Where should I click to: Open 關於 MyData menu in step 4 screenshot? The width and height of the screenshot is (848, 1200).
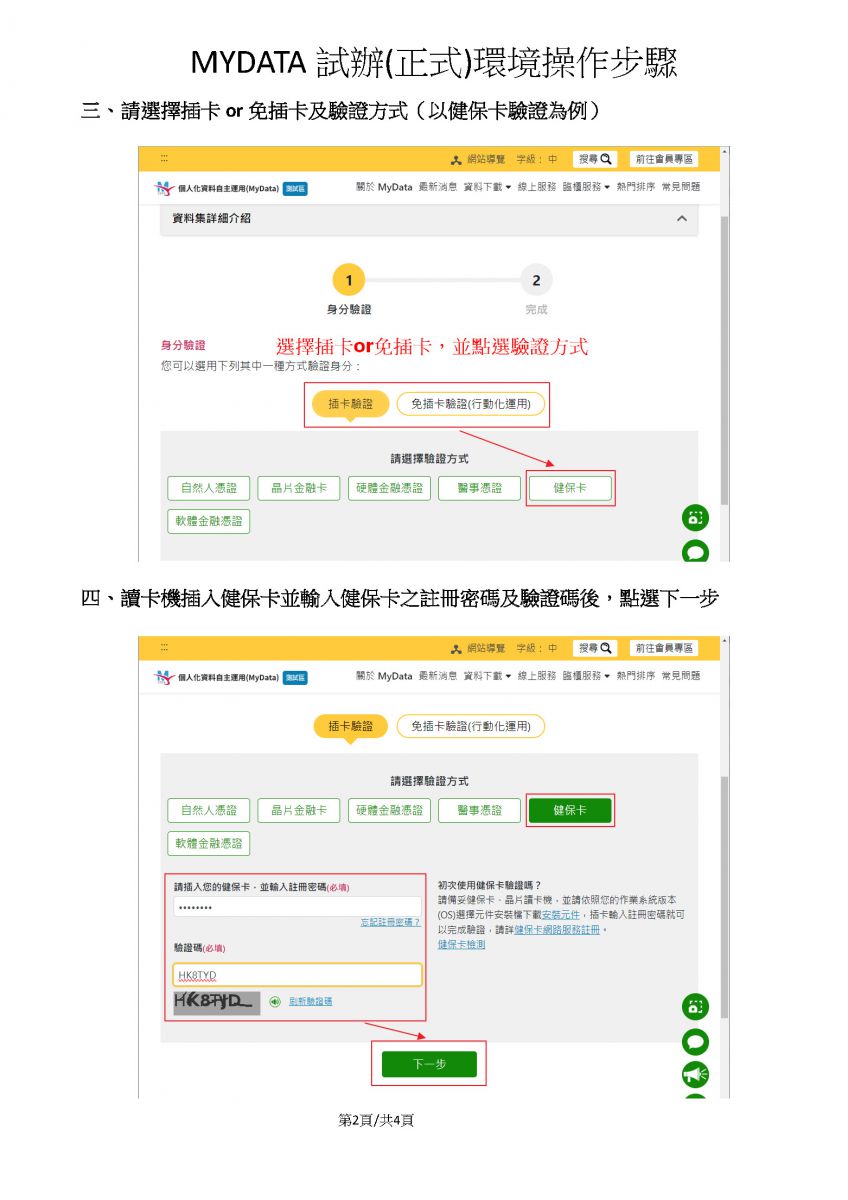384,676
